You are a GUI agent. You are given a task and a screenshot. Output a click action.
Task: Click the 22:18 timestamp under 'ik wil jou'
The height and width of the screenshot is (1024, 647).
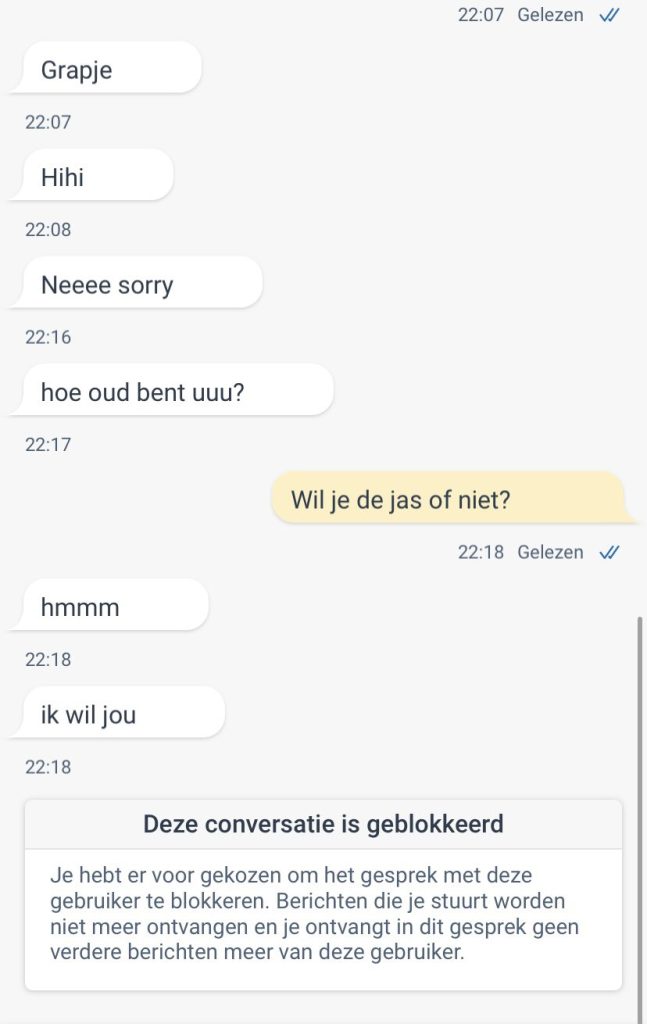(x=48, y=767)
